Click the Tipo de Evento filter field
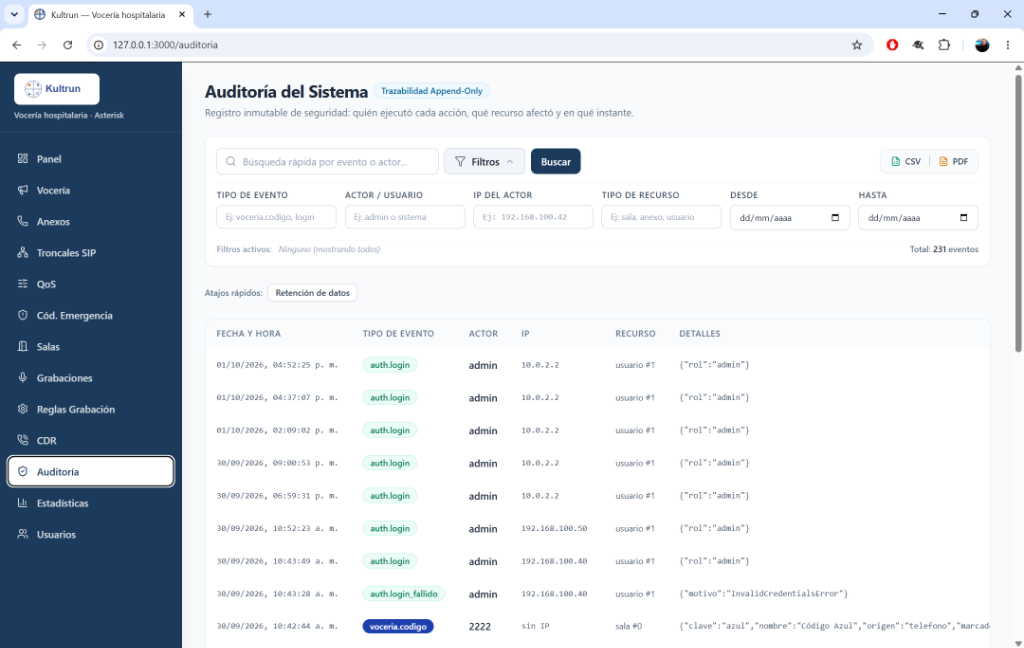Screen dimensions: 1024x648 coord(276,217)
